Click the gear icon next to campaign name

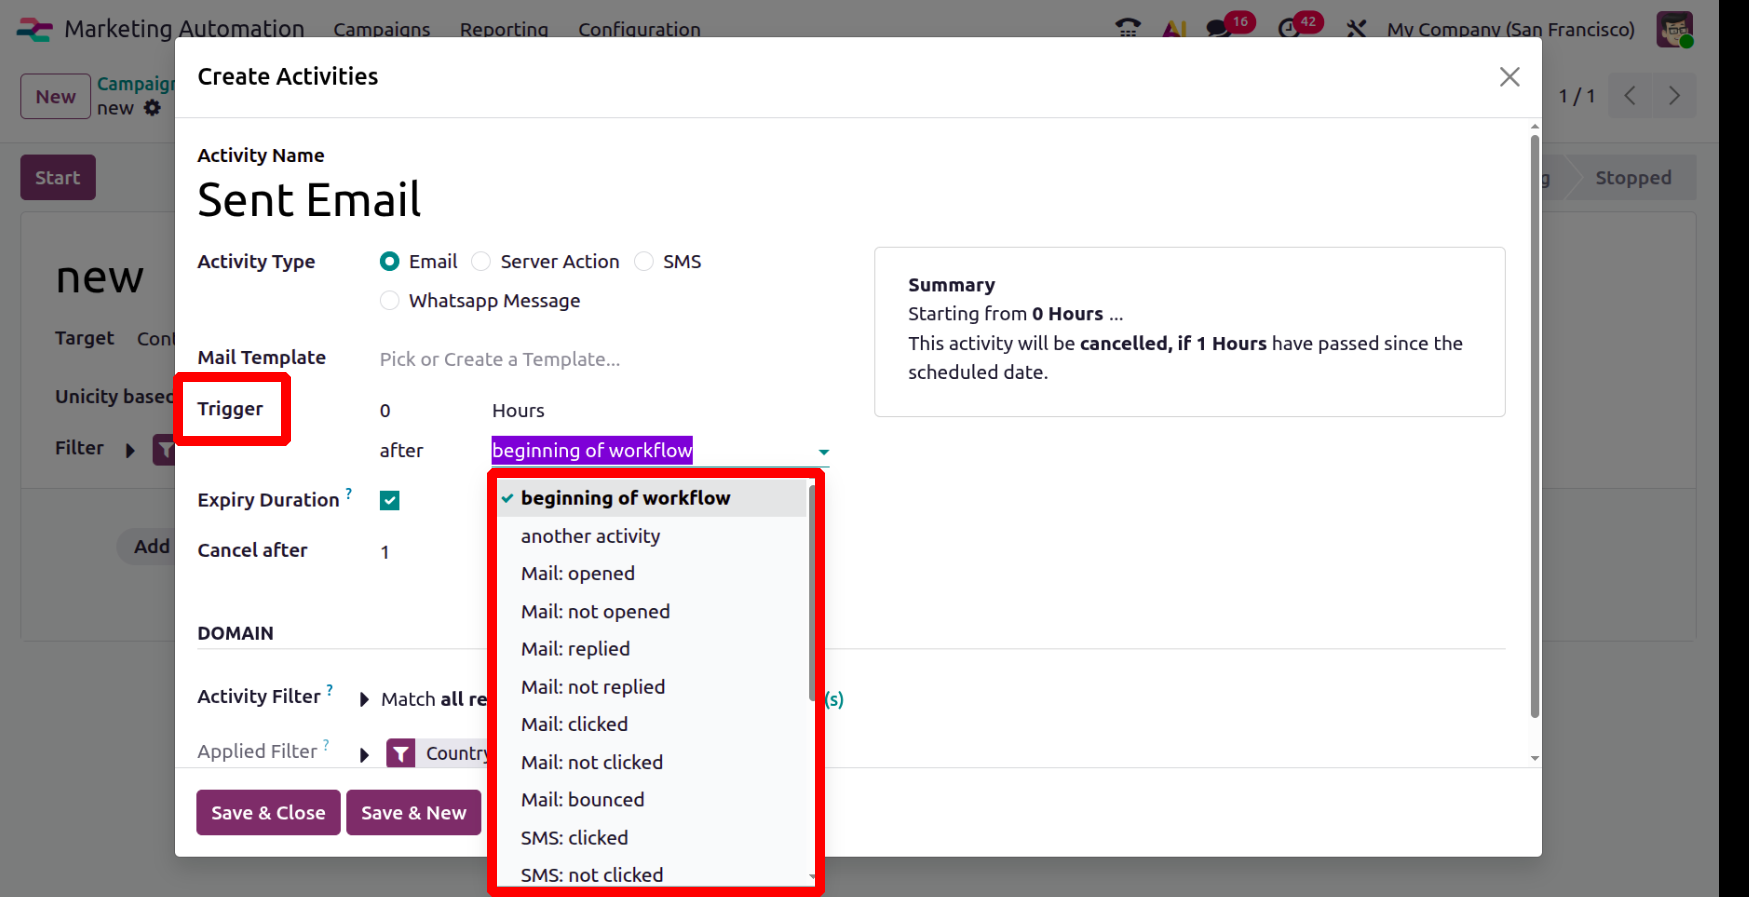point(152,108)
